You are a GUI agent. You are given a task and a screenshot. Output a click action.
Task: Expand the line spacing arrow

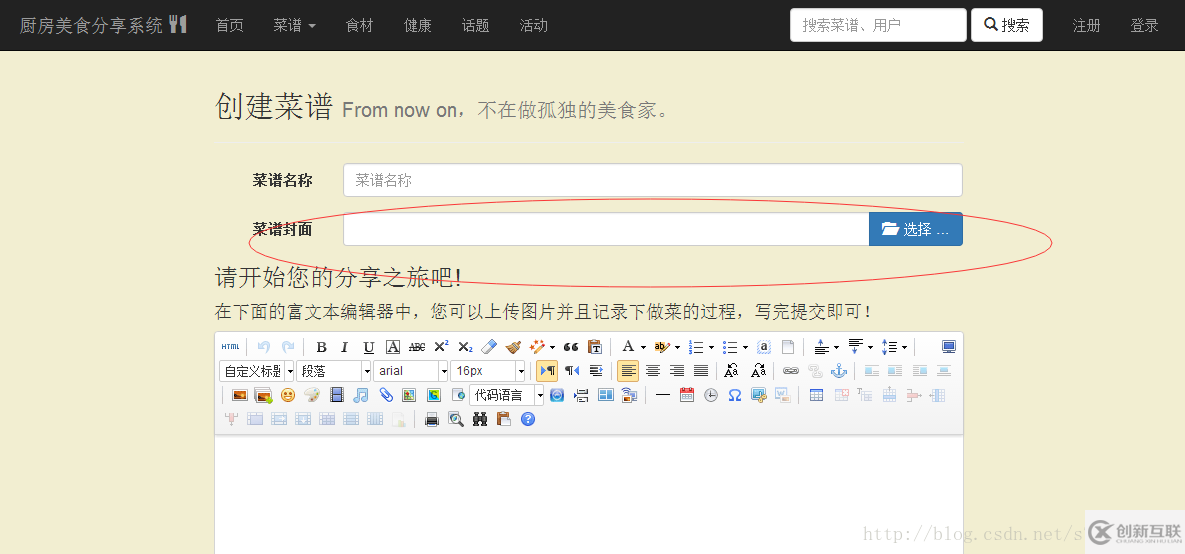click(x=905, y=348)
